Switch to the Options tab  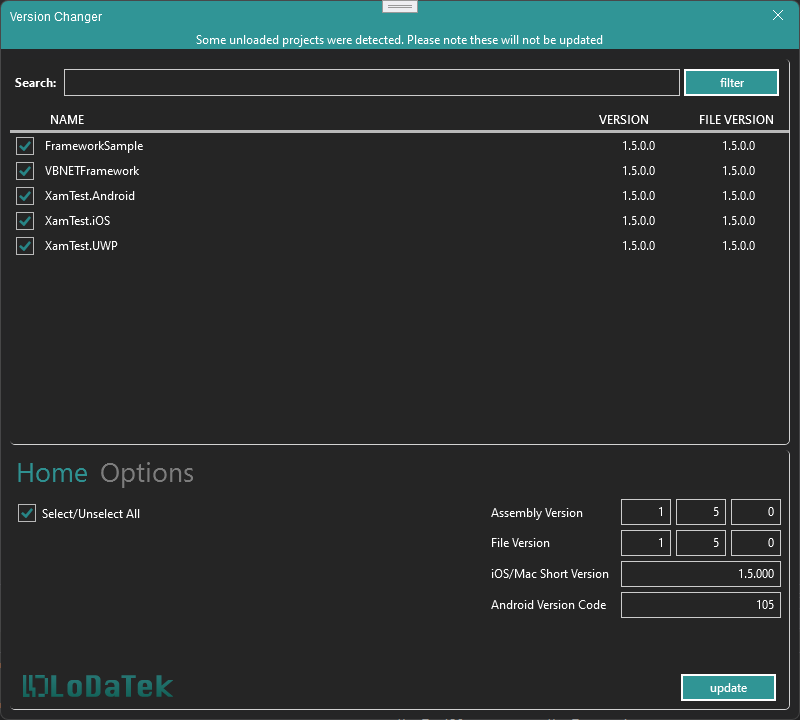[147, 472]
